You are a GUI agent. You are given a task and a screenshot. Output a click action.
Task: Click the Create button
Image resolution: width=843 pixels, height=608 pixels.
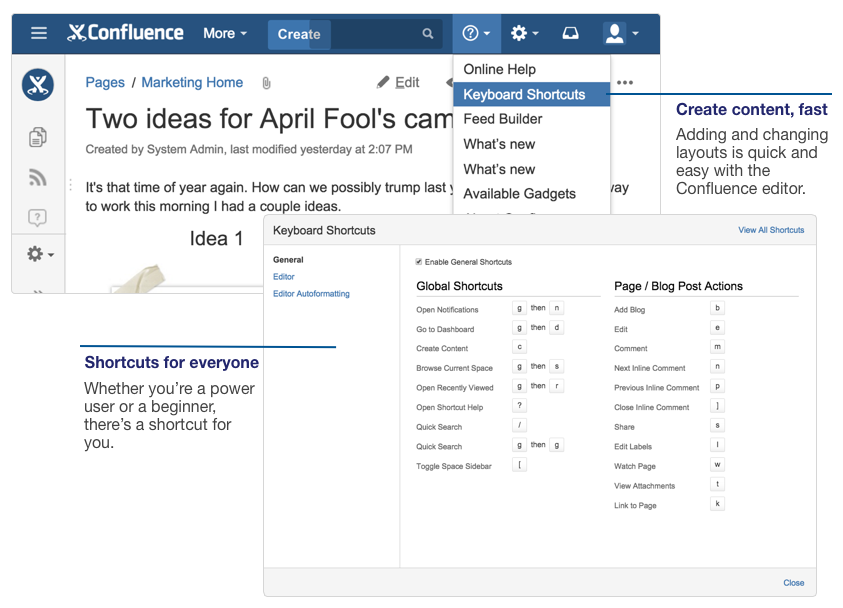pyautogui.click(x=298, y=33)
